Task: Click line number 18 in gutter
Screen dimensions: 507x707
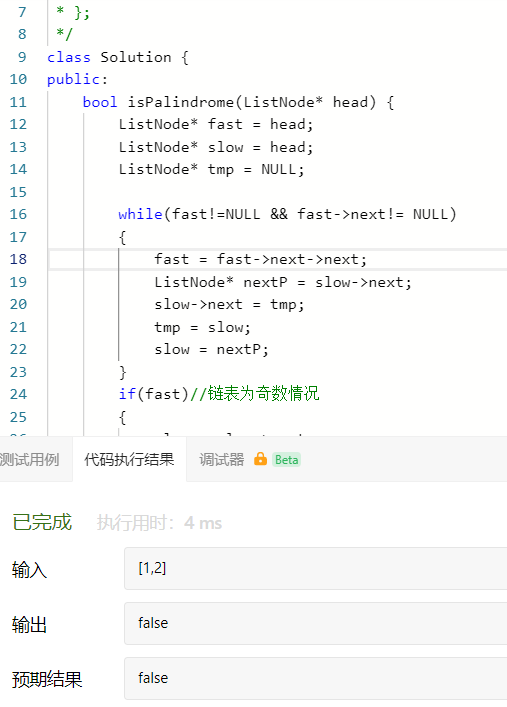Action: [x=18, y=259]
